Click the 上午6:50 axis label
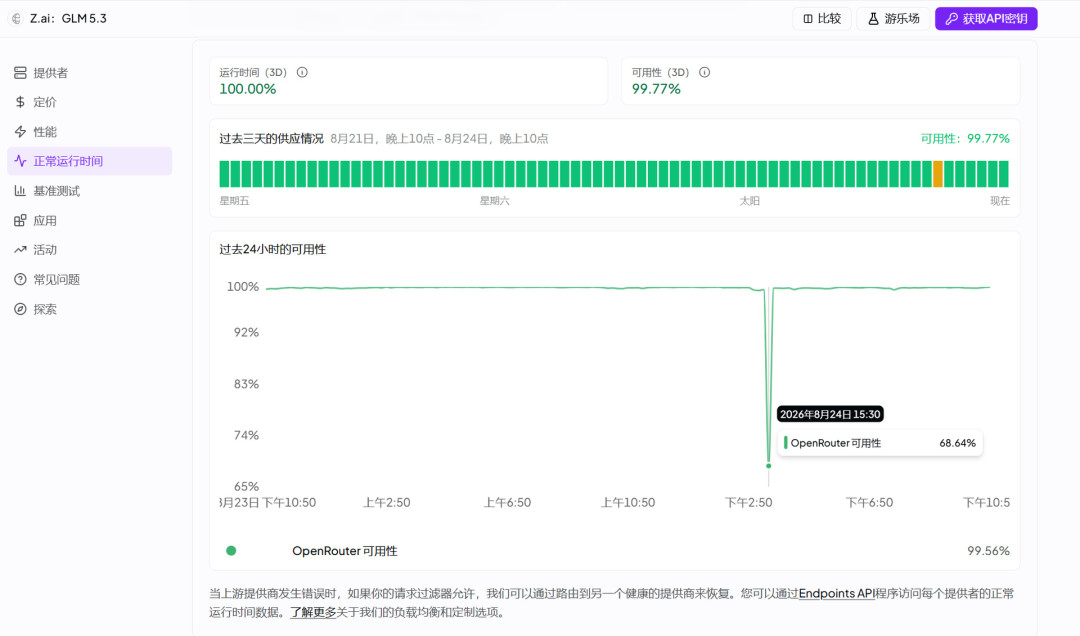The image size is (1080, 636). point(507,502)
